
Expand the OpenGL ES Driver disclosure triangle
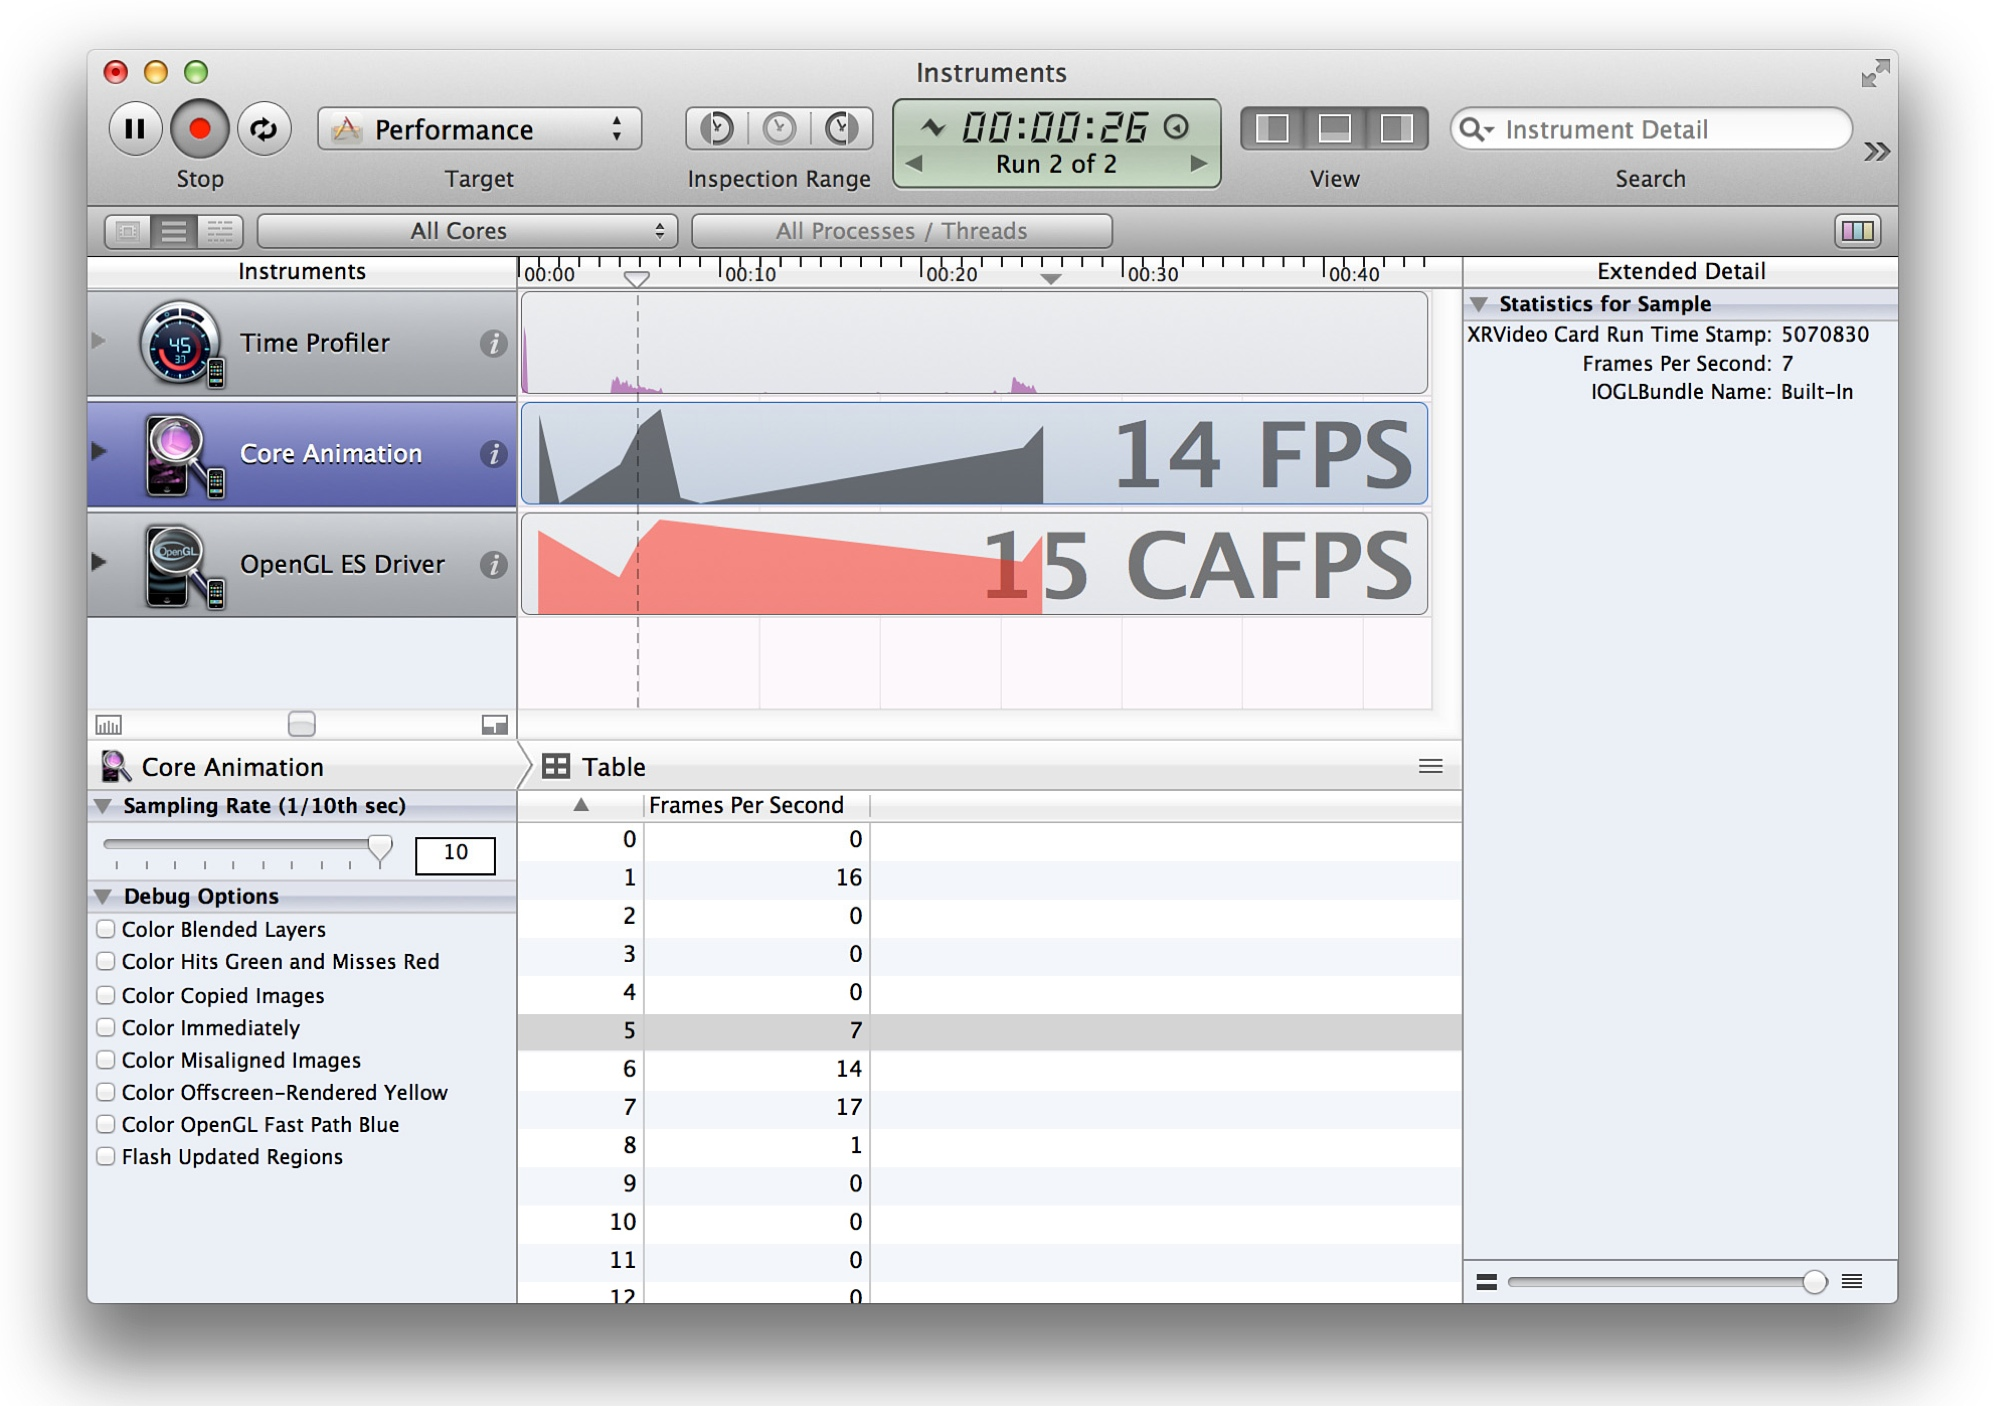(x=99, y=562)
